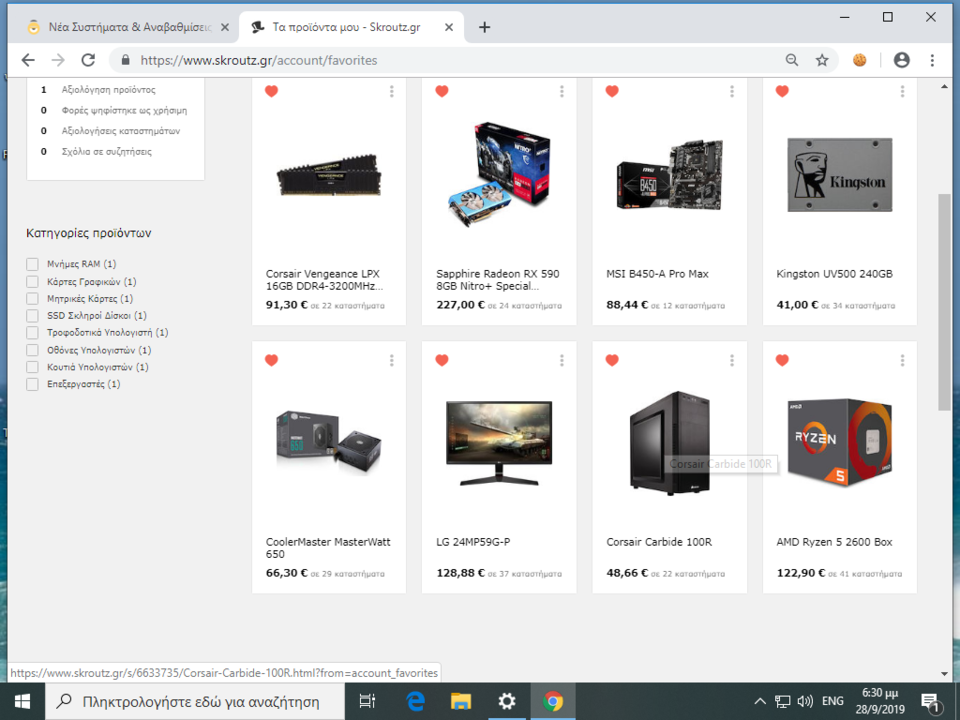Click the Sapphire Radeon graphics card image
Viewport: 960px width, 720px height.
[x=499, y=174]
